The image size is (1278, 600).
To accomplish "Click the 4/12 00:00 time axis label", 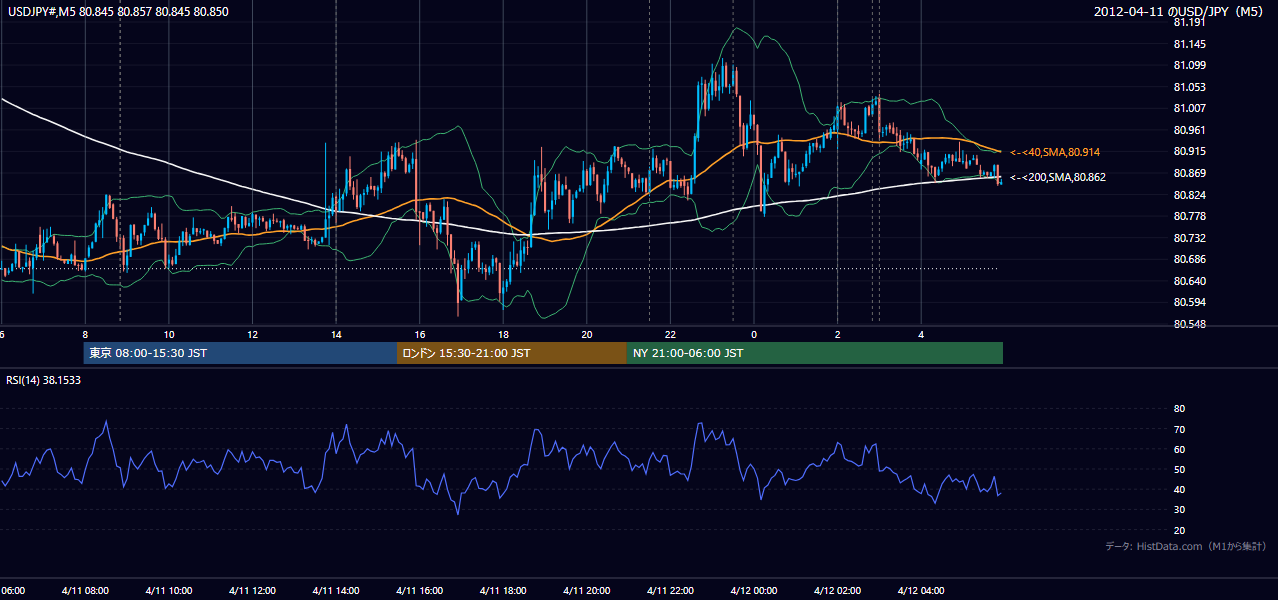I will click(754, 590).
